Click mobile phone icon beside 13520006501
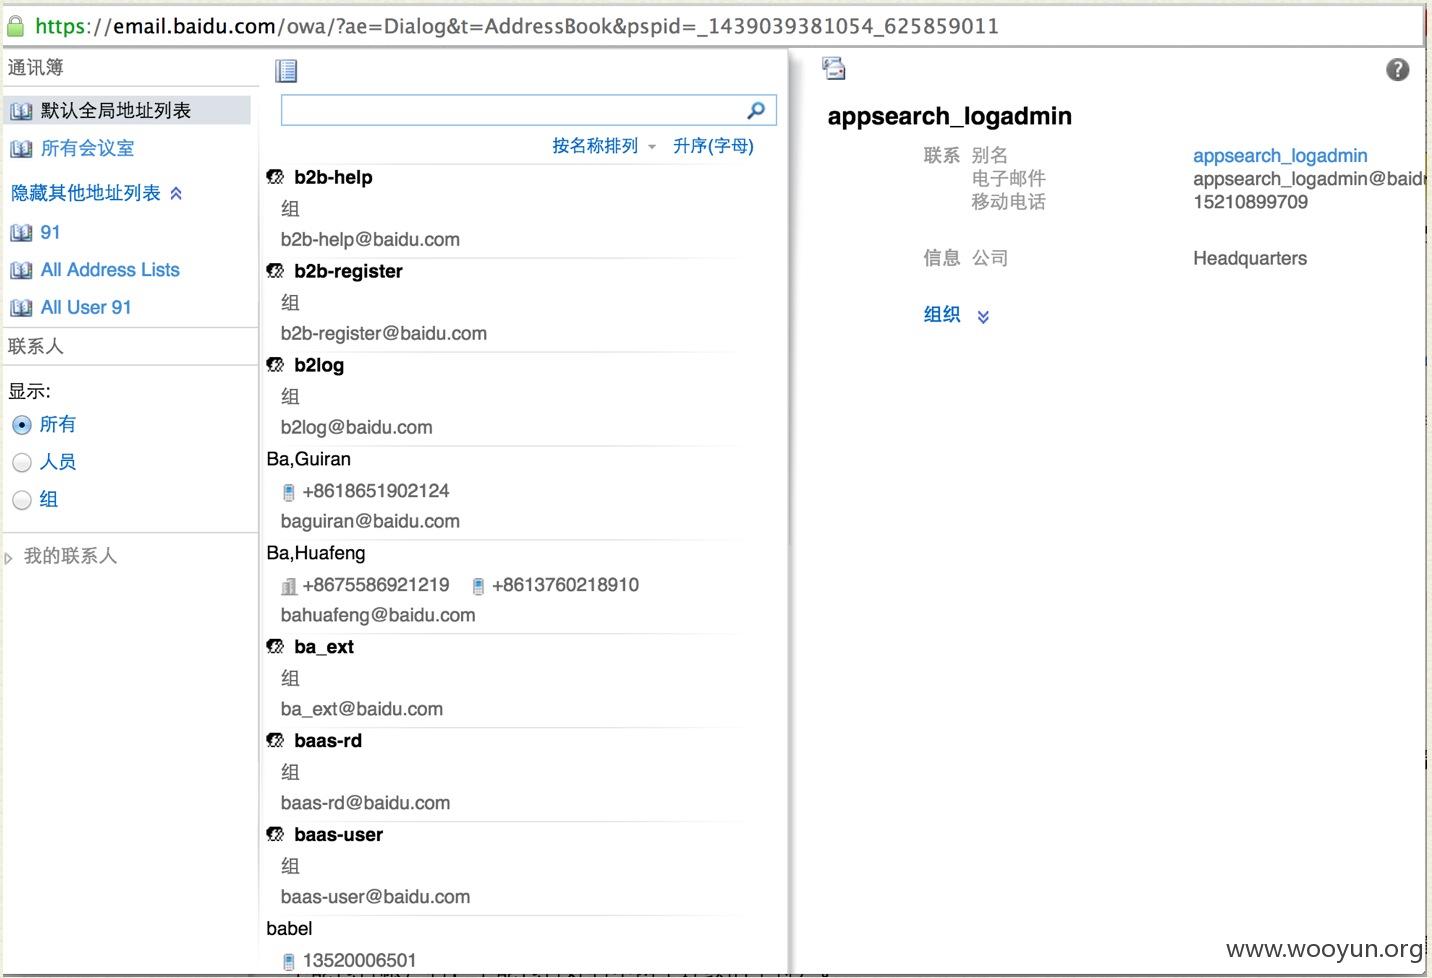 289,961
